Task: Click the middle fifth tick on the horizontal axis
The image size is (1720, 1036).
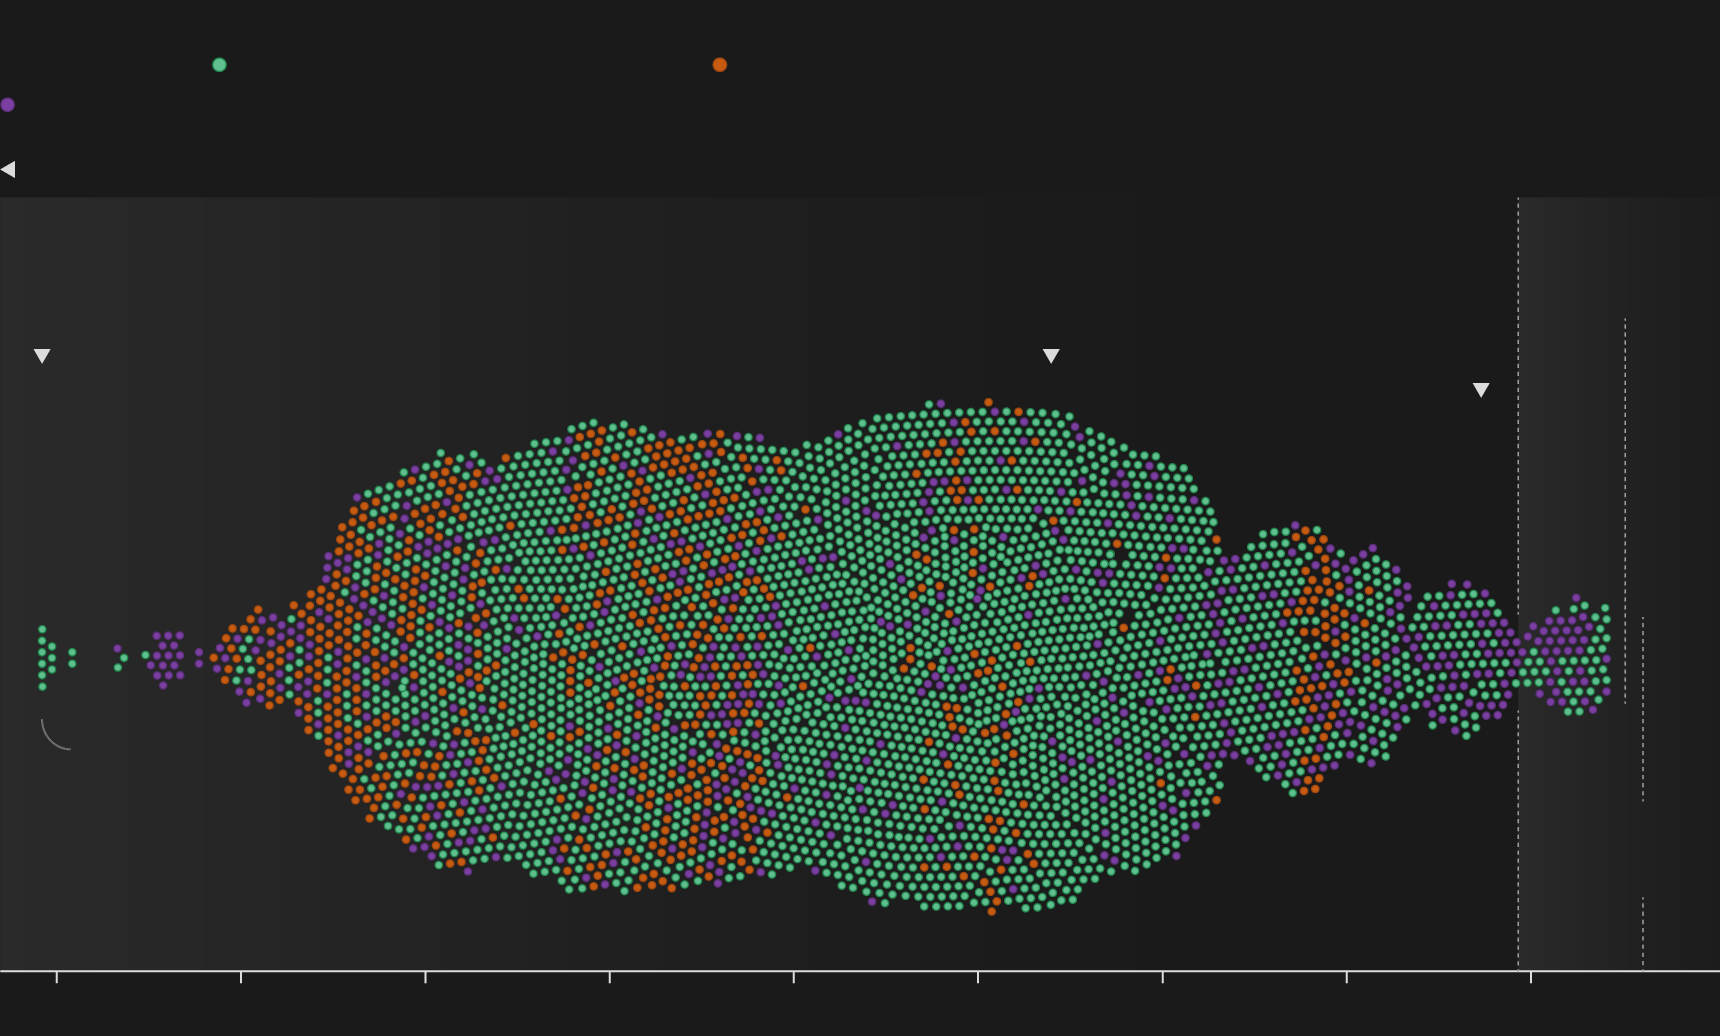Action: coord(794,977)
